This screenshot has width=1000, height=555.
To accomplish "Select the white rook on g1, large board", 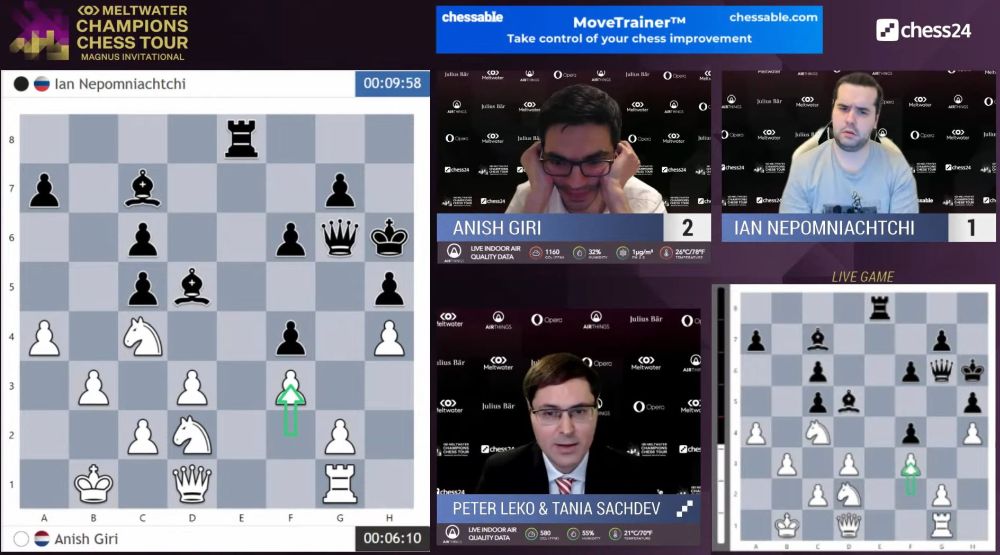I will pyautogui.click(x=340, y=485).
